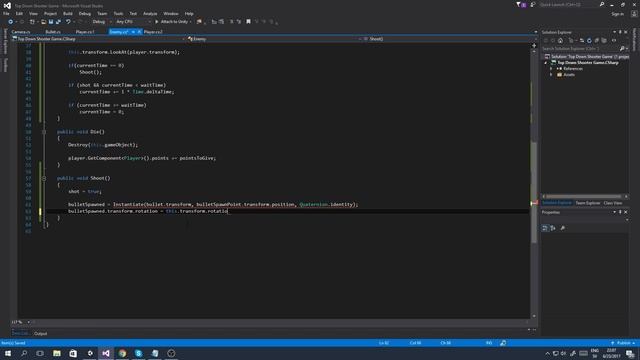
Task: Toggle the bookmark icon in the toolbar
Action: (x=248, y=22)
